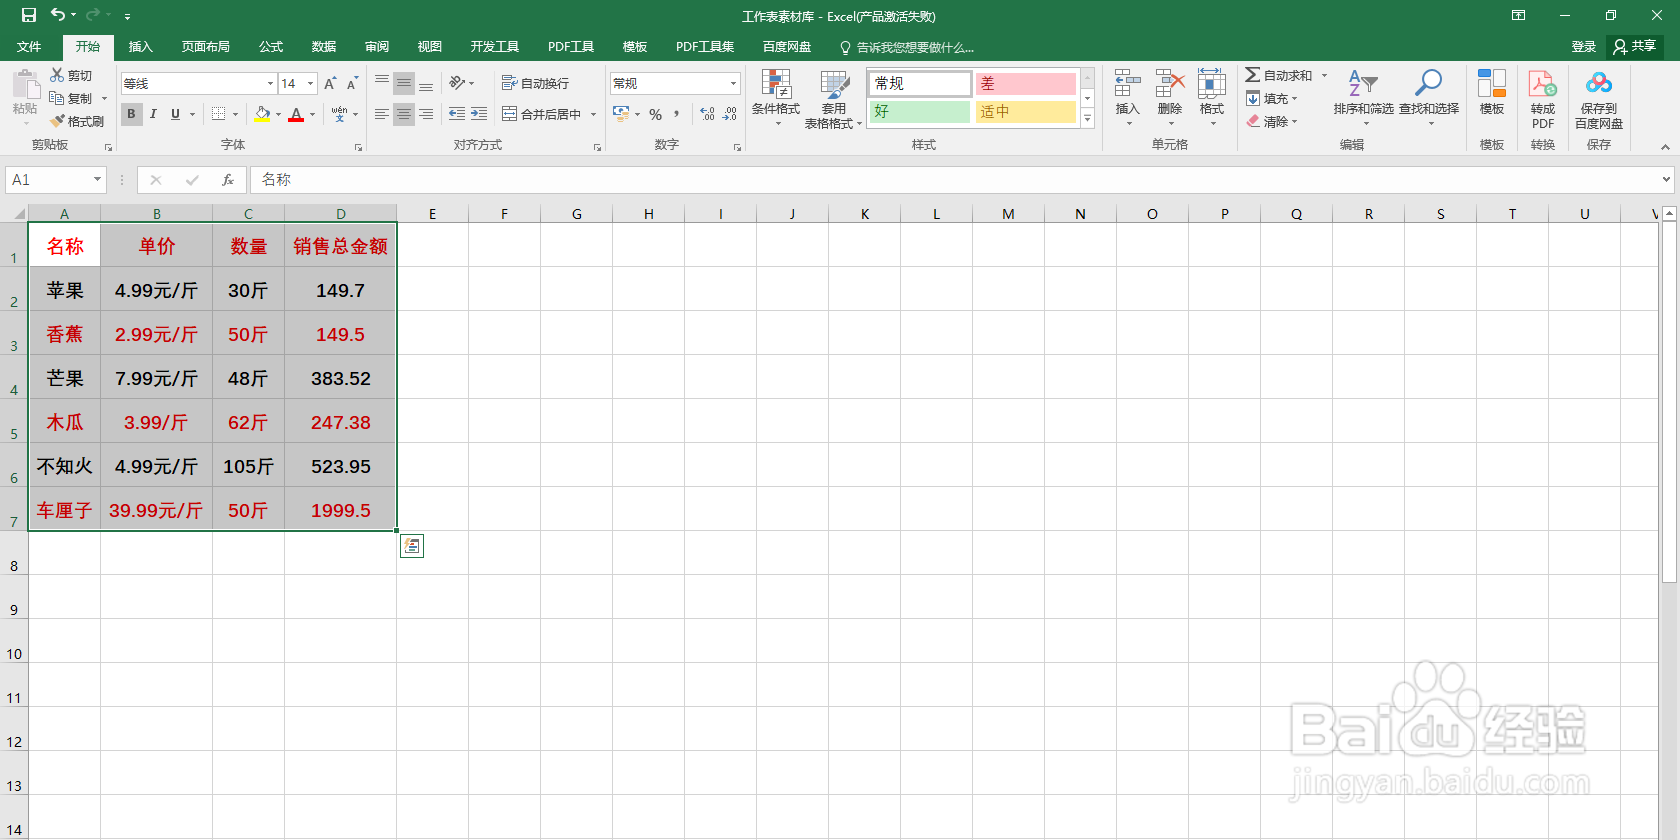The image size is (1680, 840).
Task: Apply accounting number format icon
Action: [x=621, y=114]
